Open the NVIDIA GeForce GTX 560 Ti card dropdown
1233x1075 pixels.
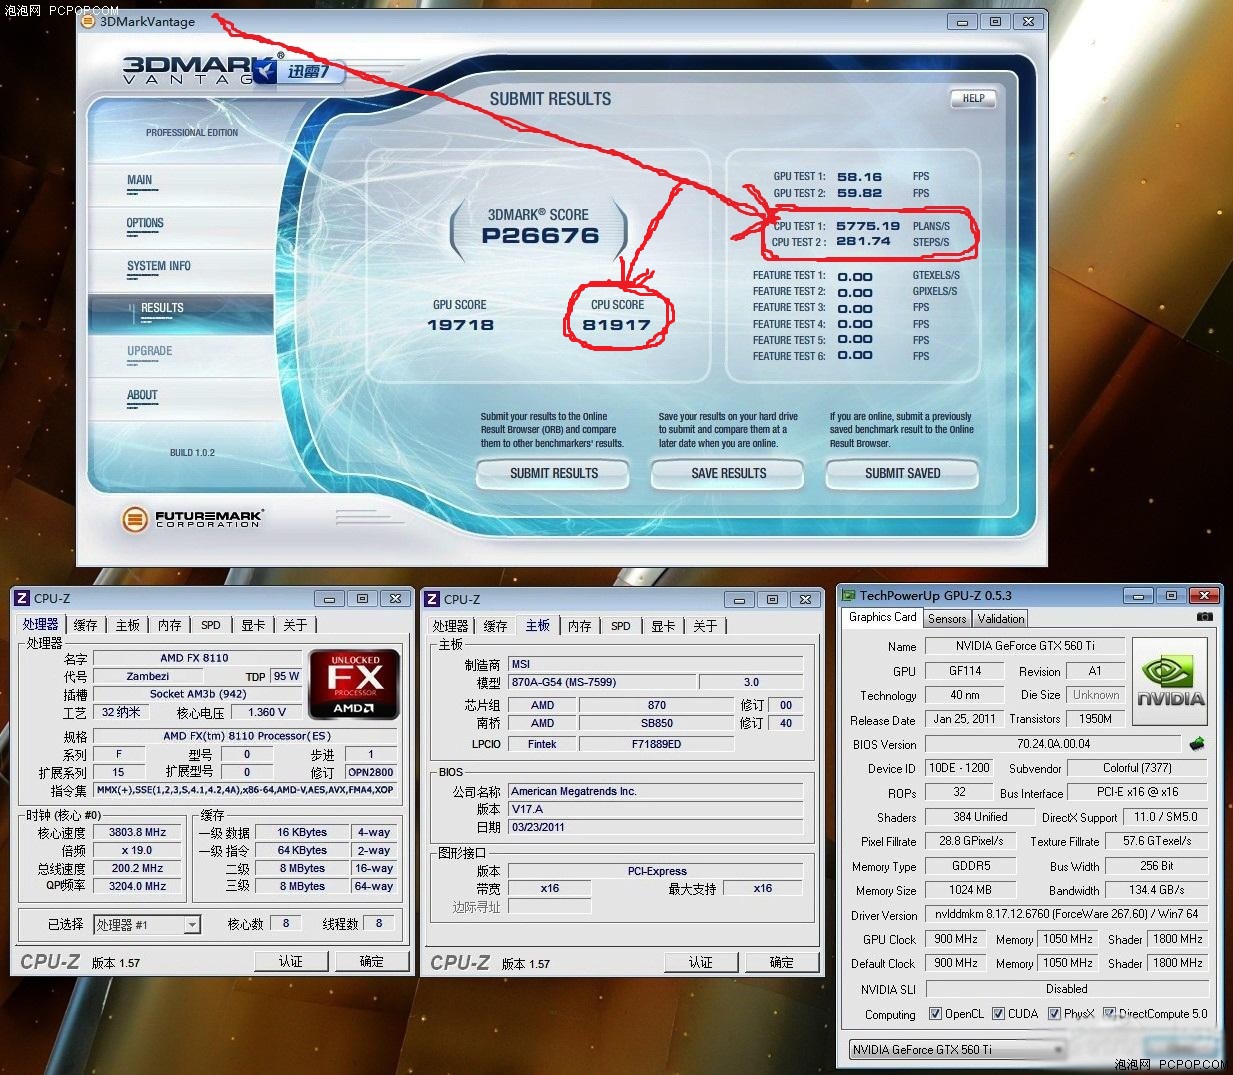pos(957,1049)
